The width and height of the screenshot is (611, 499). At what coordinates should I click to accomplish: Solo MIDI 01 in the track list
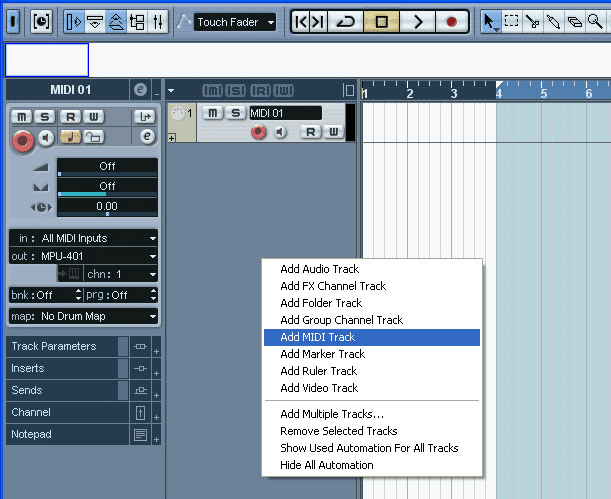point(235,113)
